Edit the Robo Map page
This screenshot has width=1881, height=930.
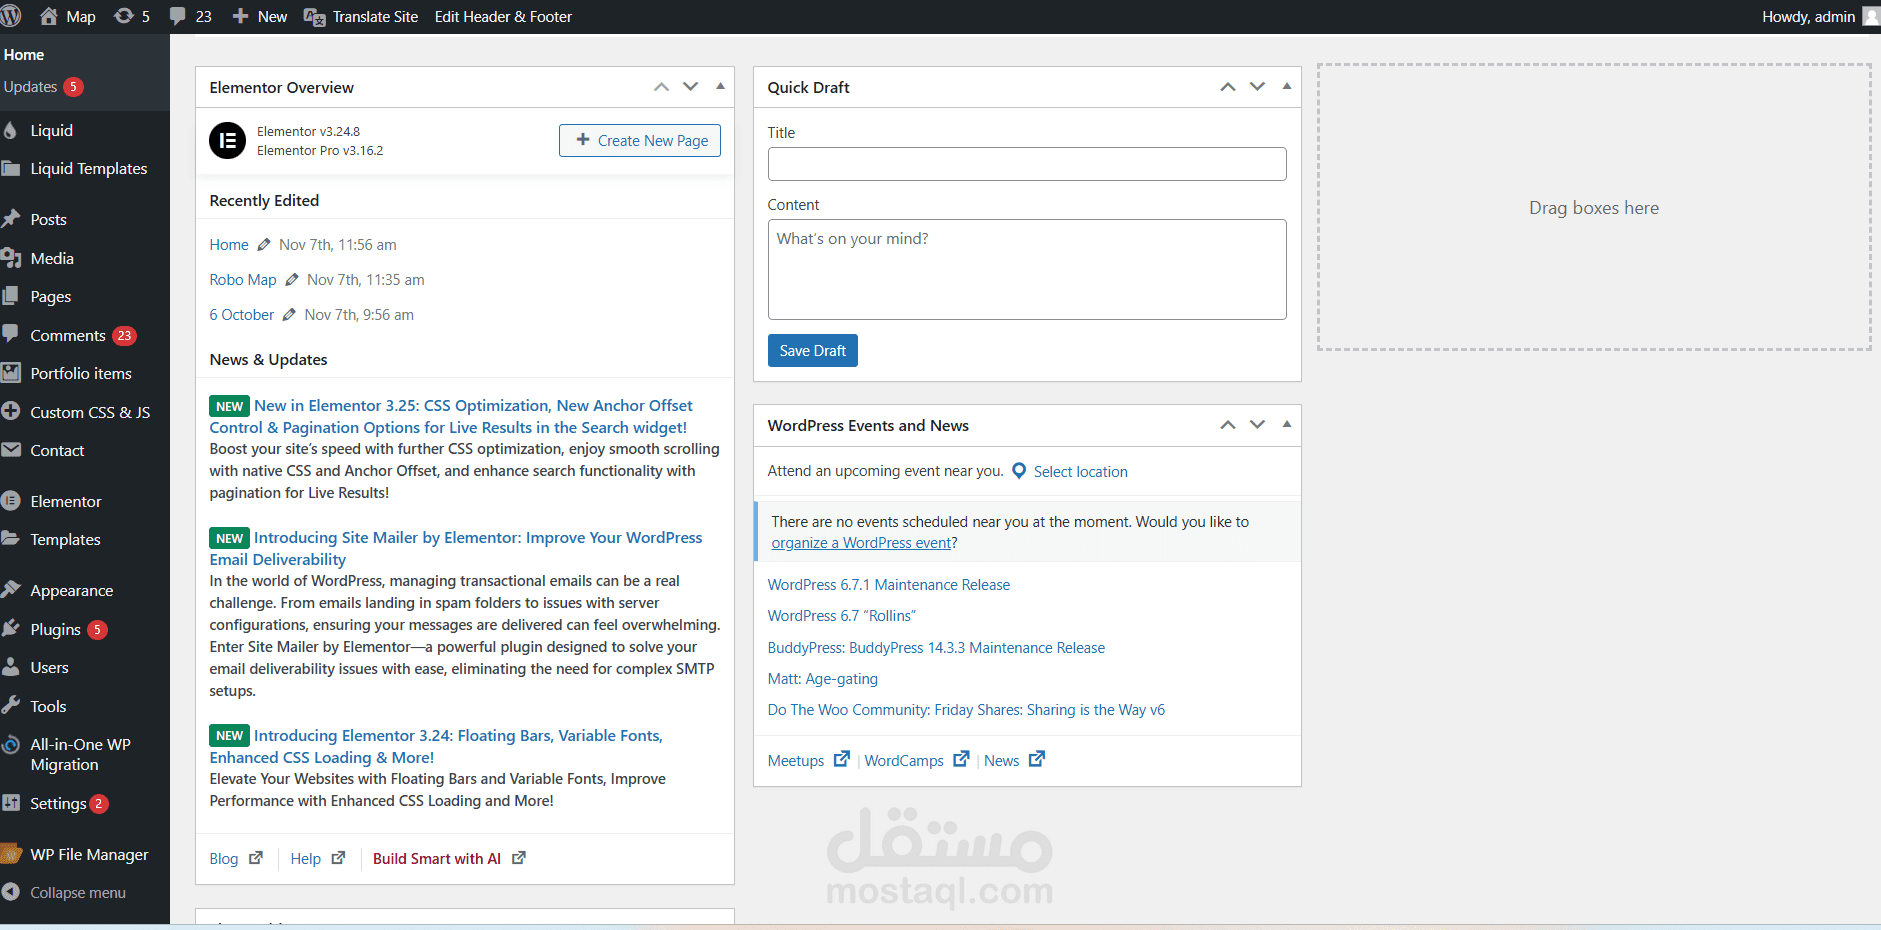tap(254, 279)
